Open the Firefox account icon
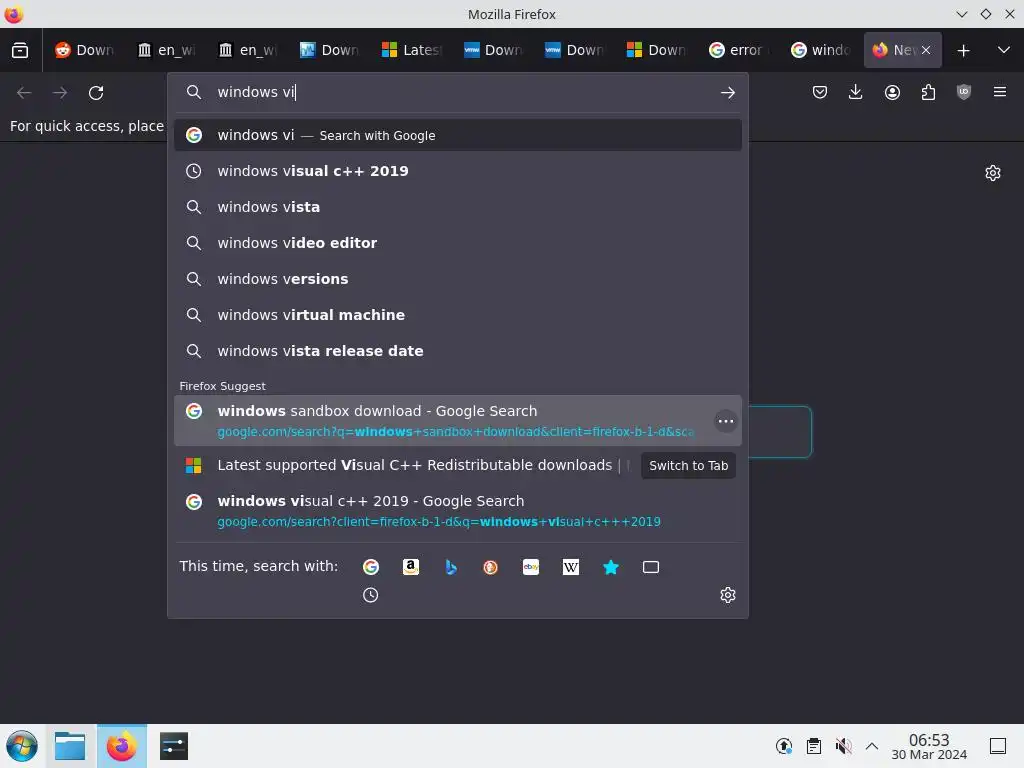 point(892,92)
